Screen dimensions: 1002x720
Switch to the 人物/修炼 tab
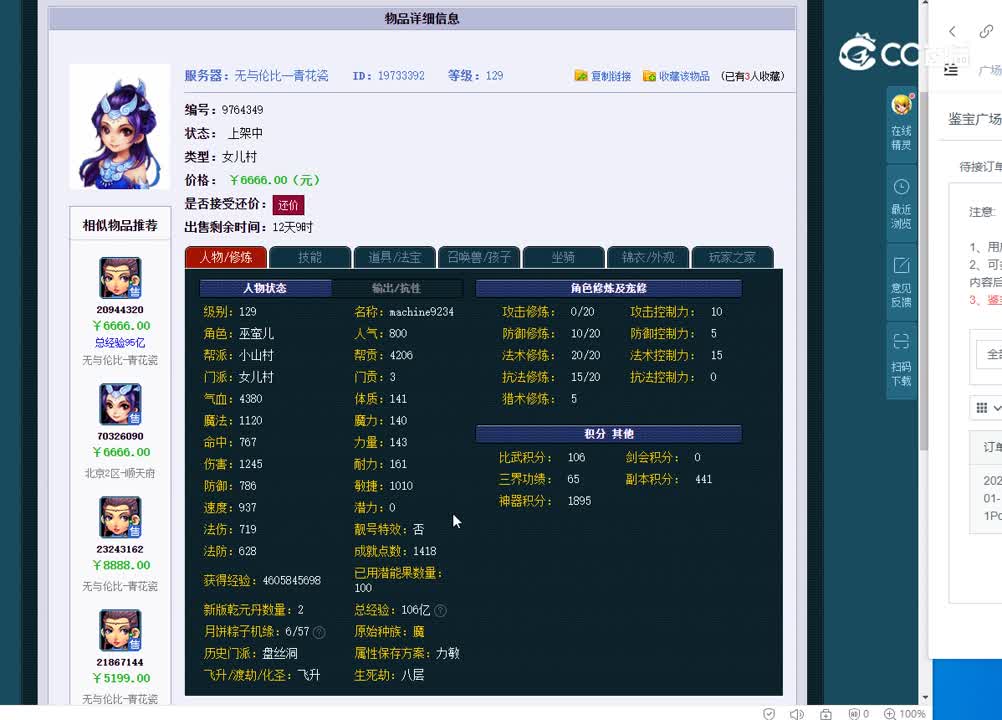coord(226,257)
